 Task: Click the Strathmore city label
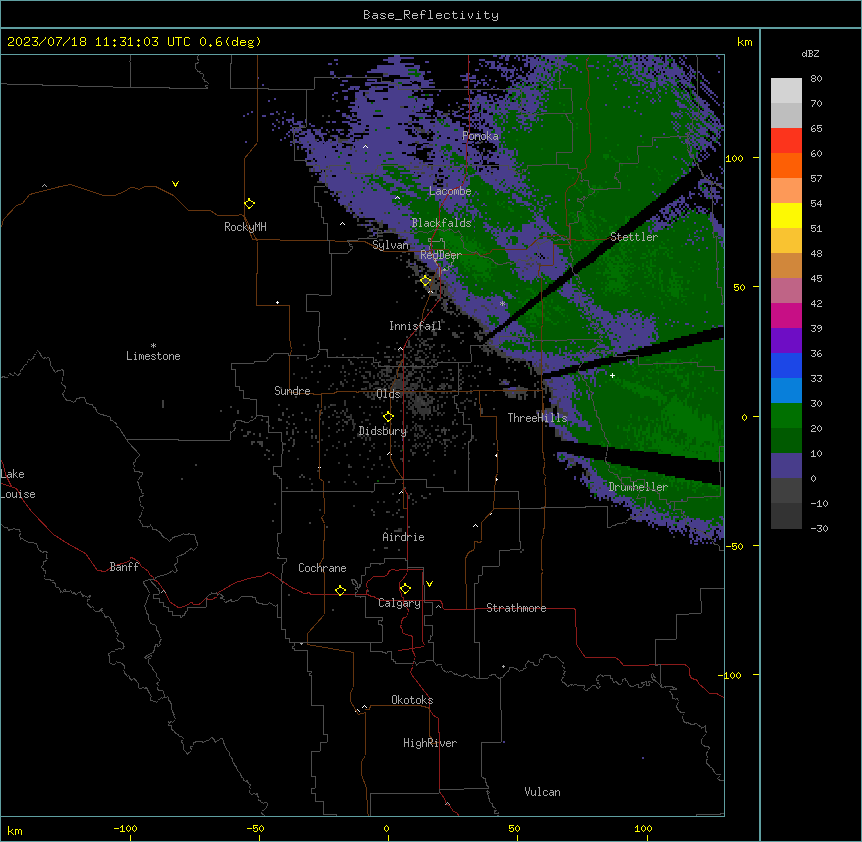(x=516, y=608)
